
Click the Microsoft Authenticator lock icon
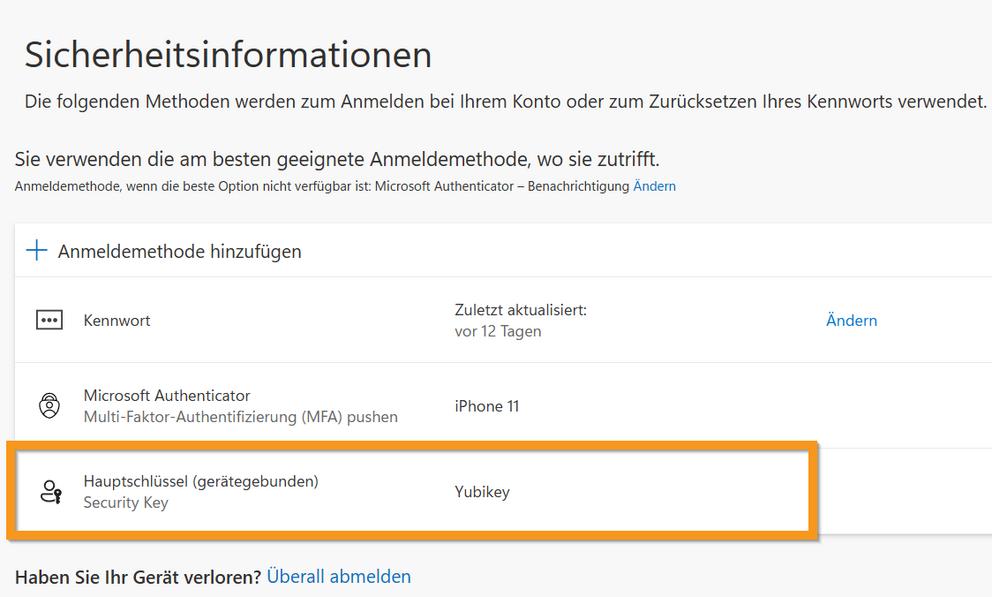coord(49,406)
